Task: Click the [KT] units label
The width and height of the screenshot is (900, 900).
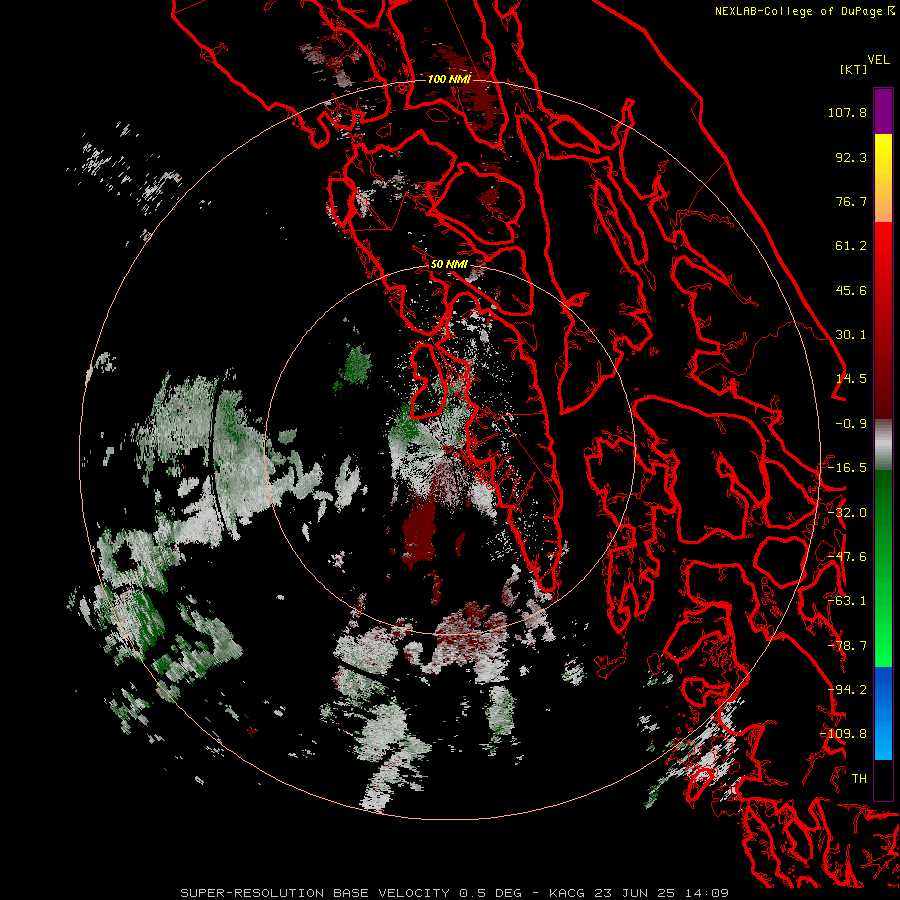Action: point(854,69)
